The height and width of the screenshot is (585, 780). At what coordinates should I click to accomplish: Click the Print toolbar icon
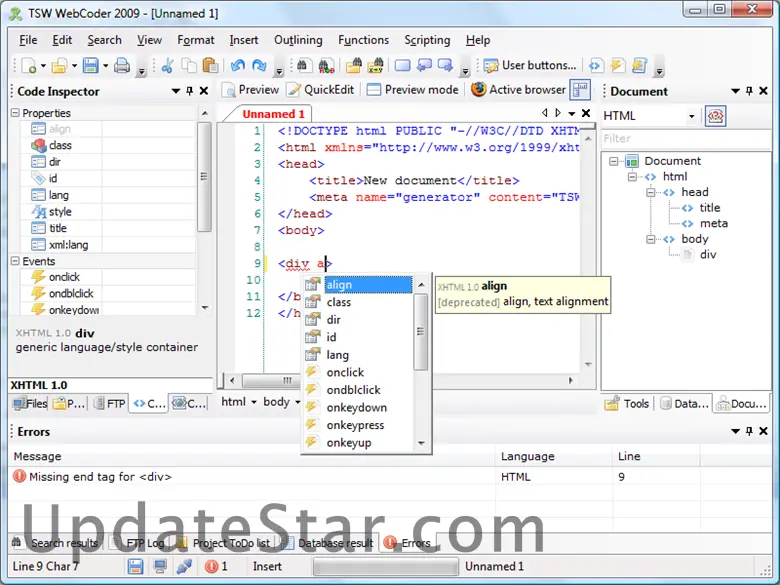click(x=122, y=66)
